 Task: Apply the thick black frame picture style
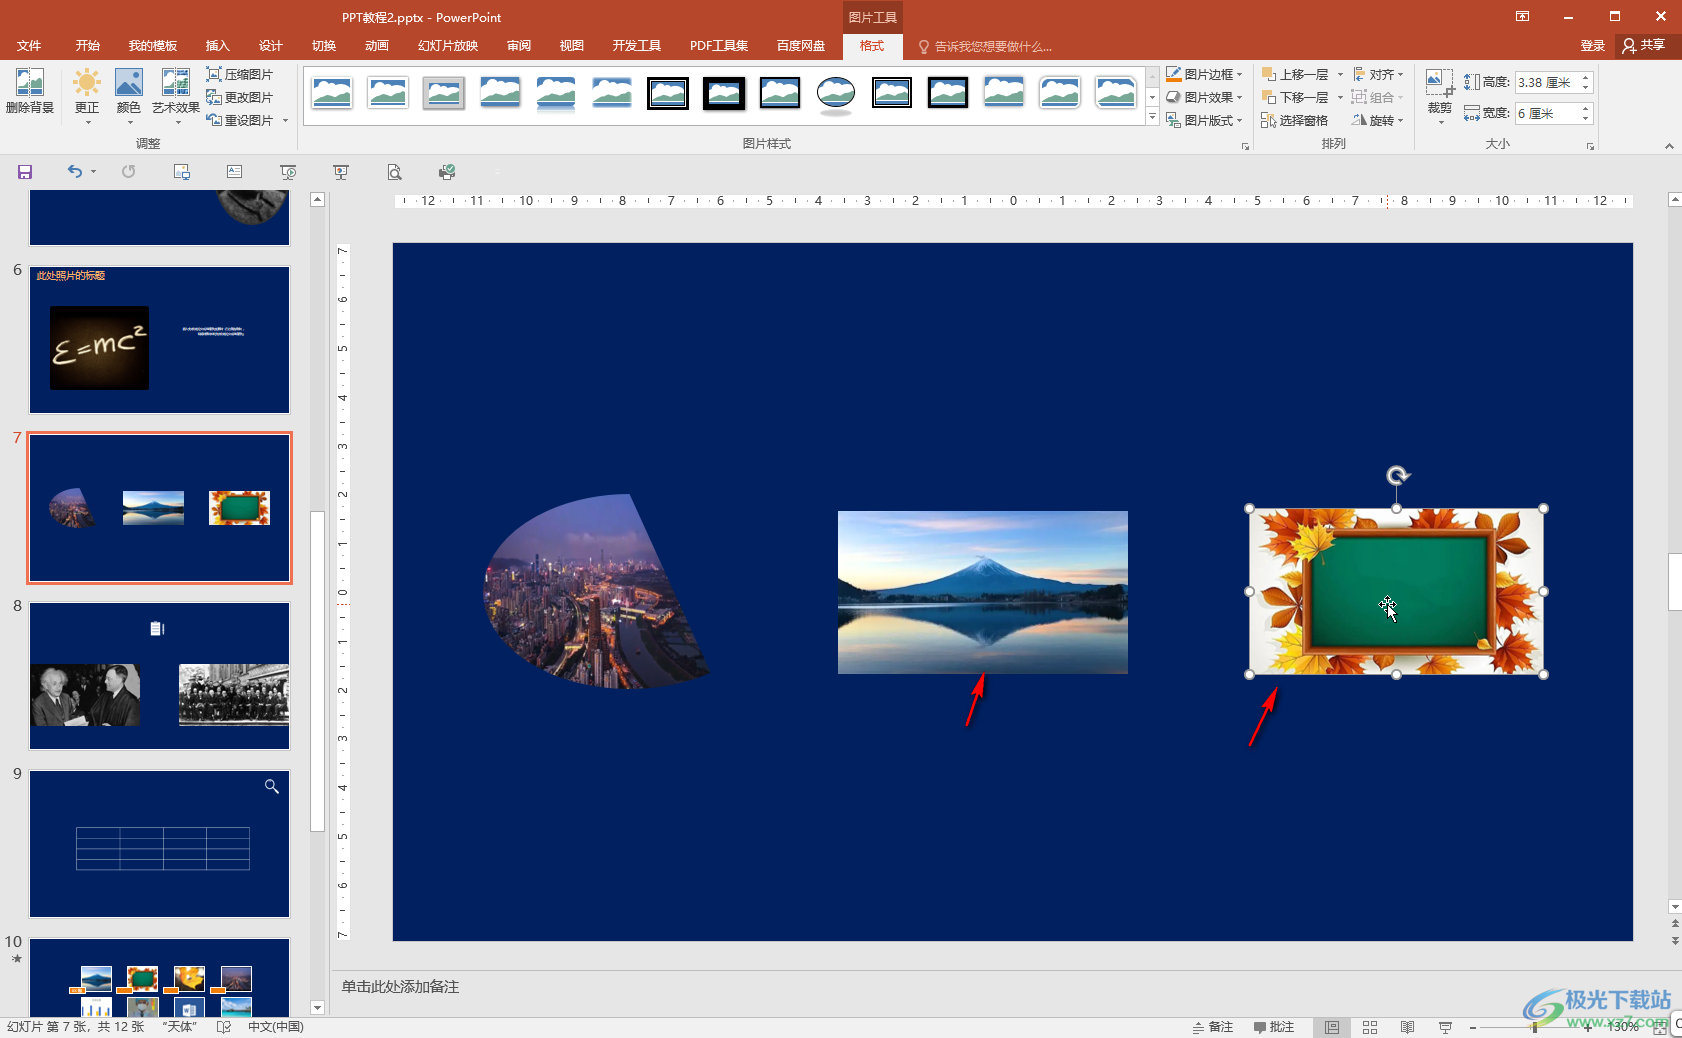tap(724, 94)
